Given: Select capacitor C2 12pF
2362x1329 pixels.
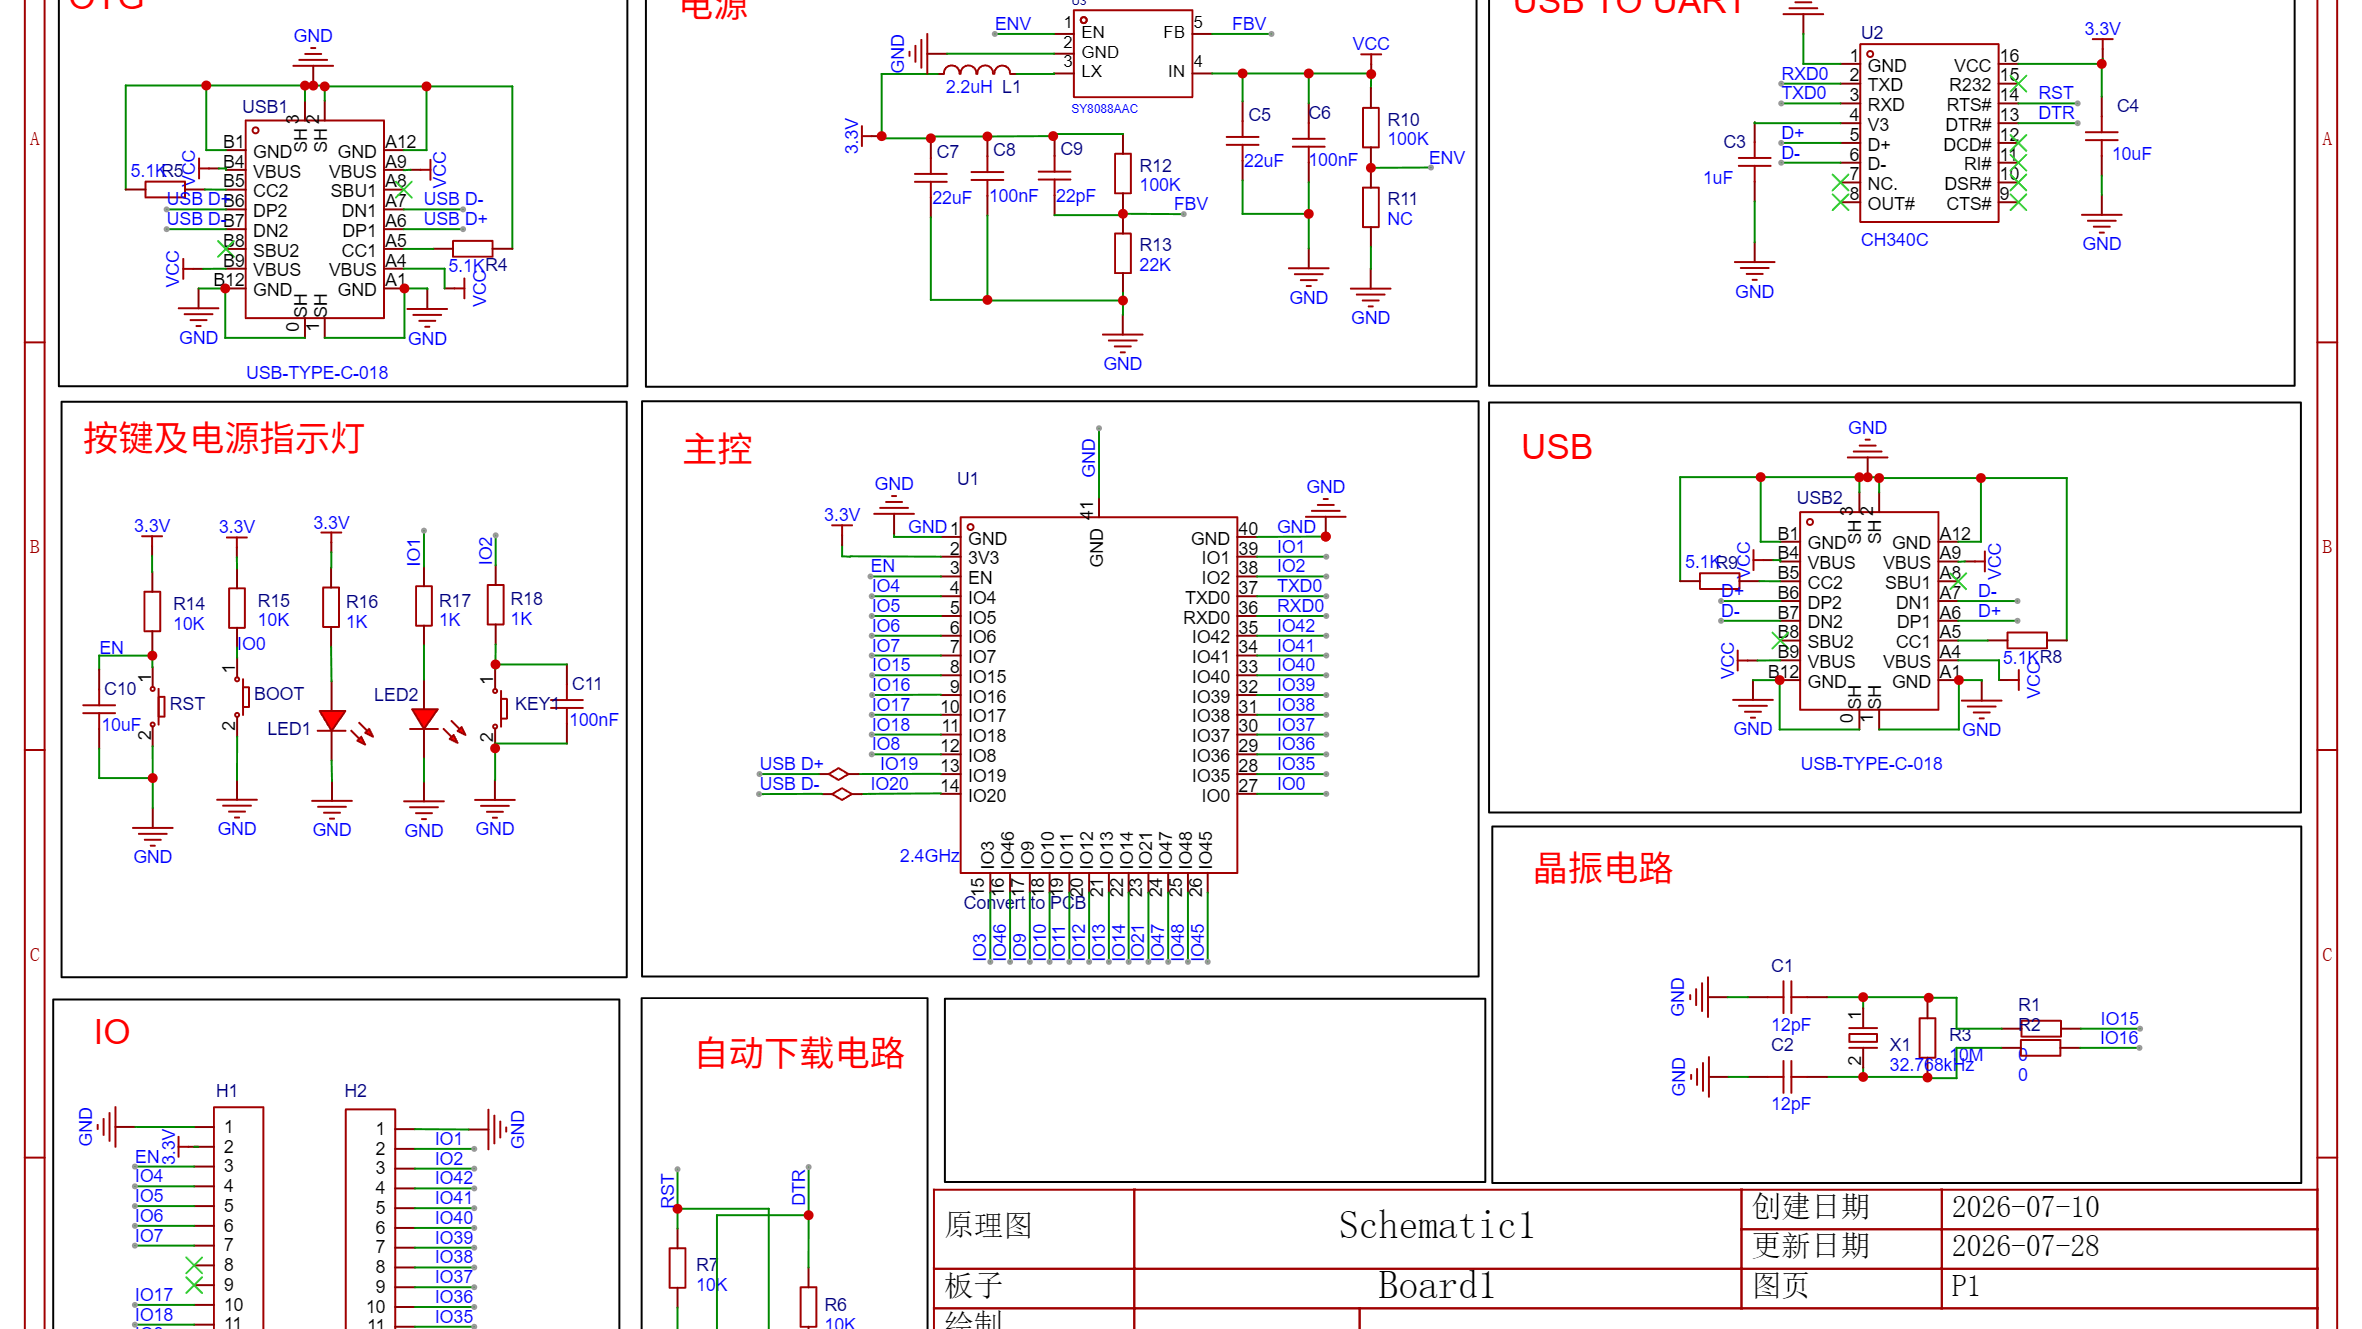Looking at the screenshot, I should (1789, 1077).
